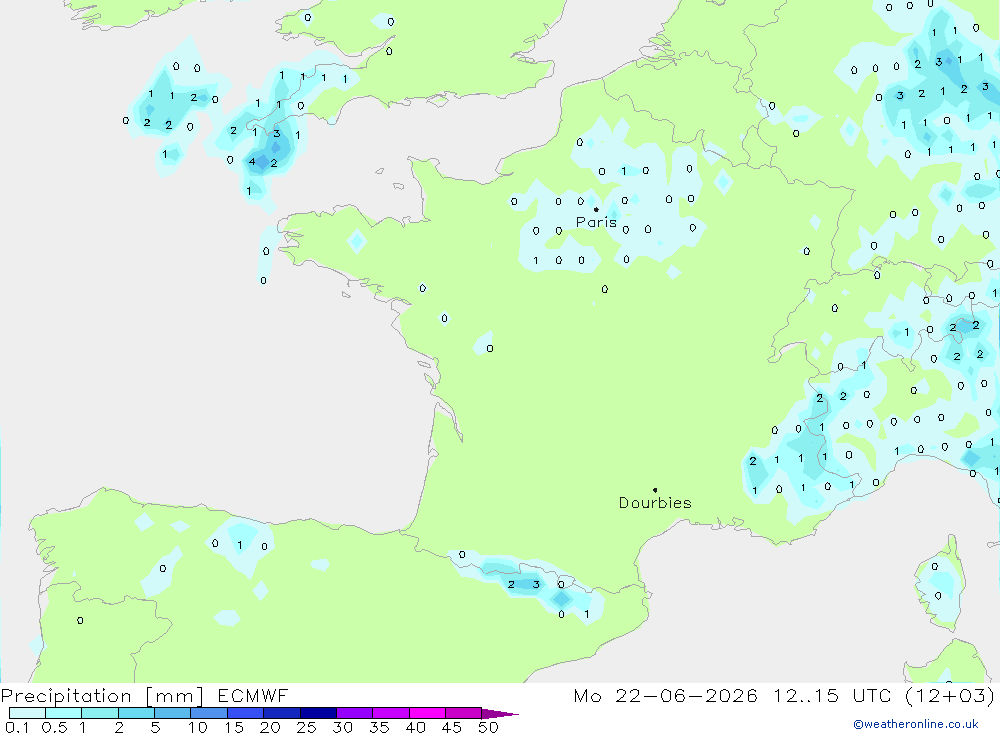1000x733 pixels.
Task: Click the '30' legend scale label
Action: [342, 727]
